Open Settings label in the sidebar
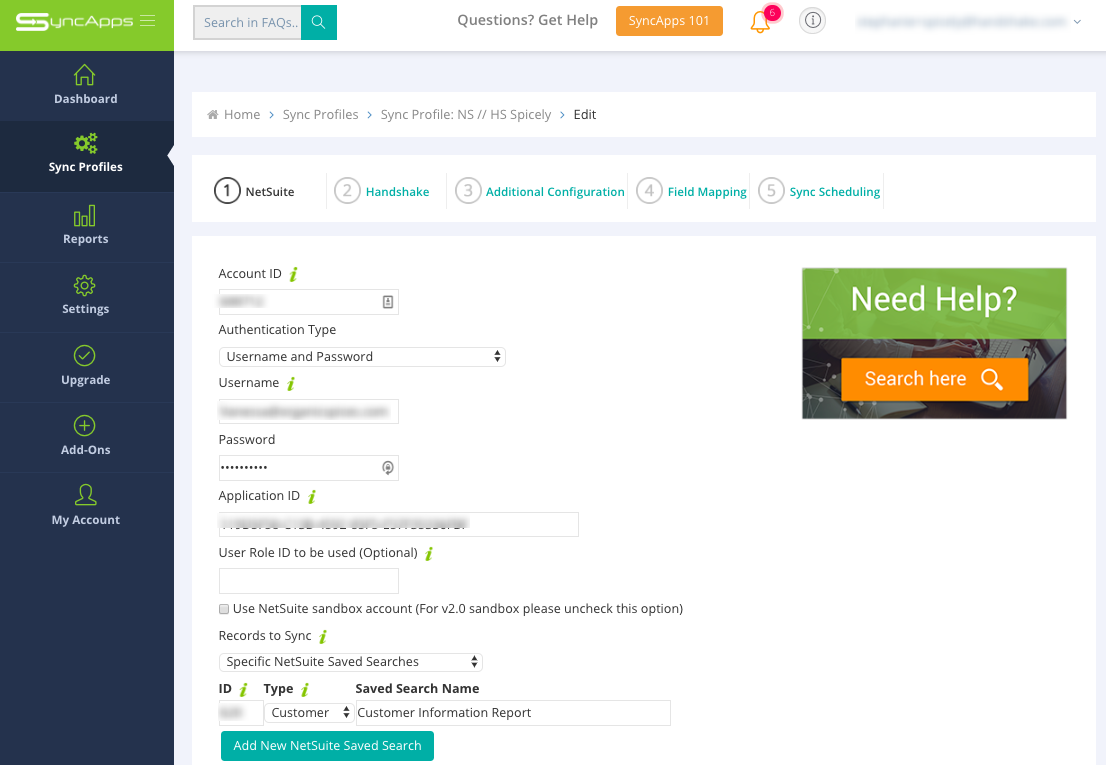Viewport: 1106px width, 765px height. [x=85, y=309]
